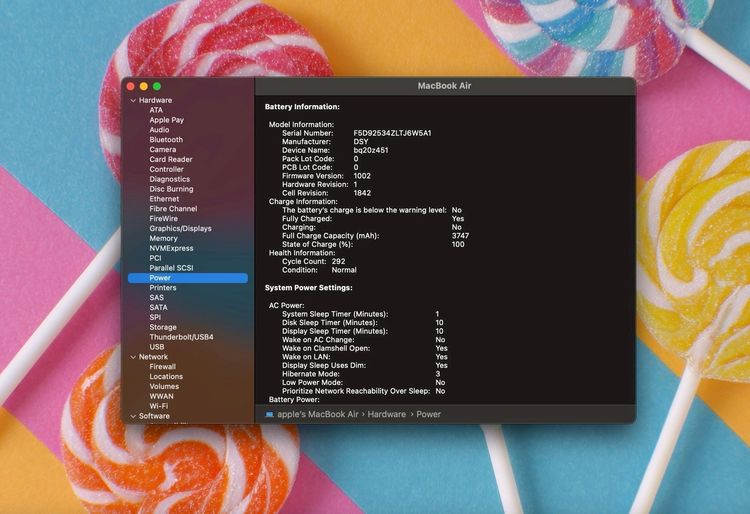
Task: Open the SATA entry
Action: tap(158, 307)
